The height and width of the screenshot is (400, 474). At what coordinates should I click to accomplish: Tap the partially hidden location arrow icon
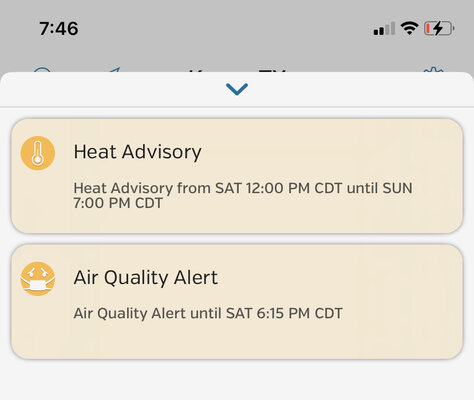(114, 70)
